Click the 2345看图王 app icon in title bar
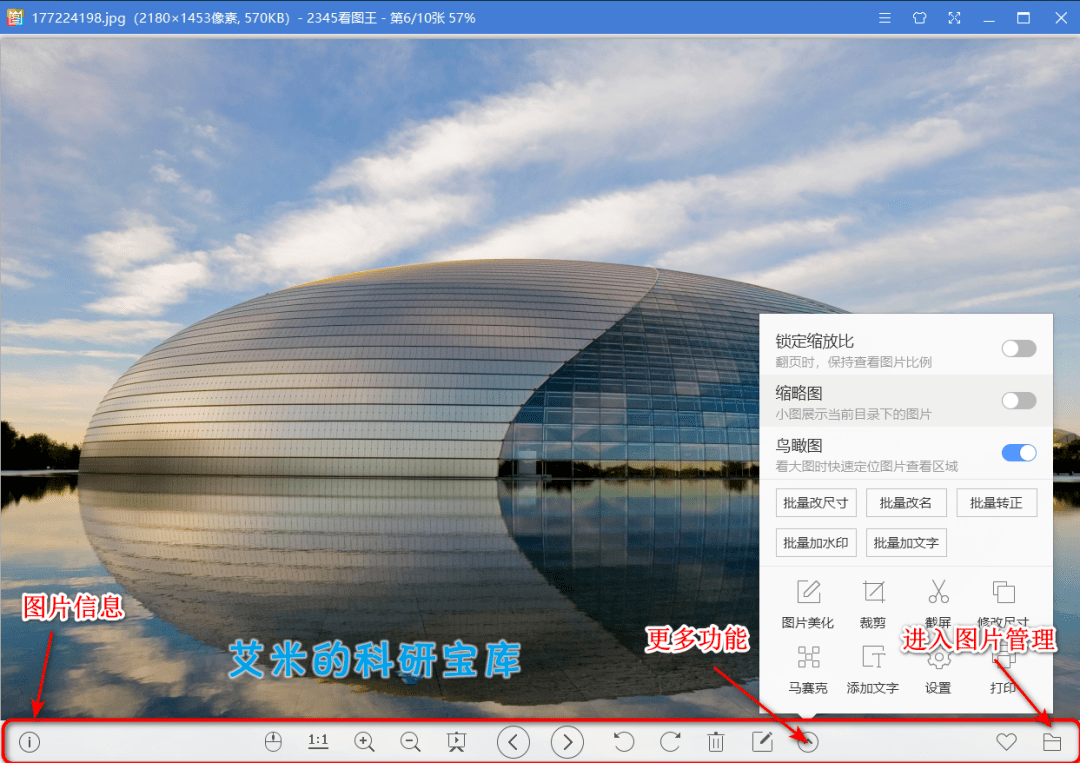 [x=15, y=18]
